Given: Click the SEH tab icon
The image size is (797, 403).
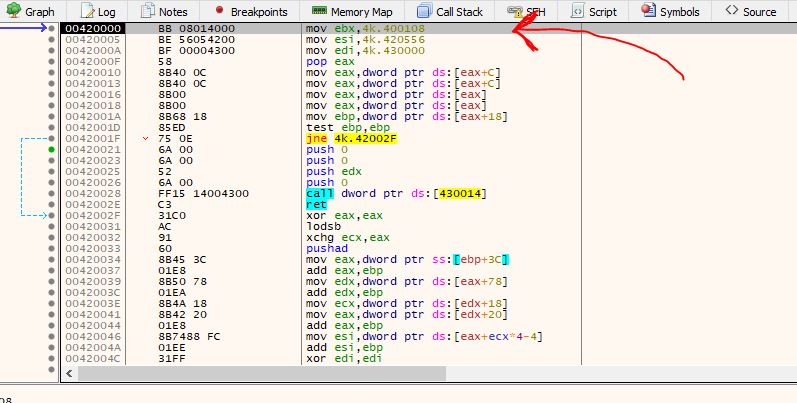Looking at the screenshot, I should (x=514, y=11).
